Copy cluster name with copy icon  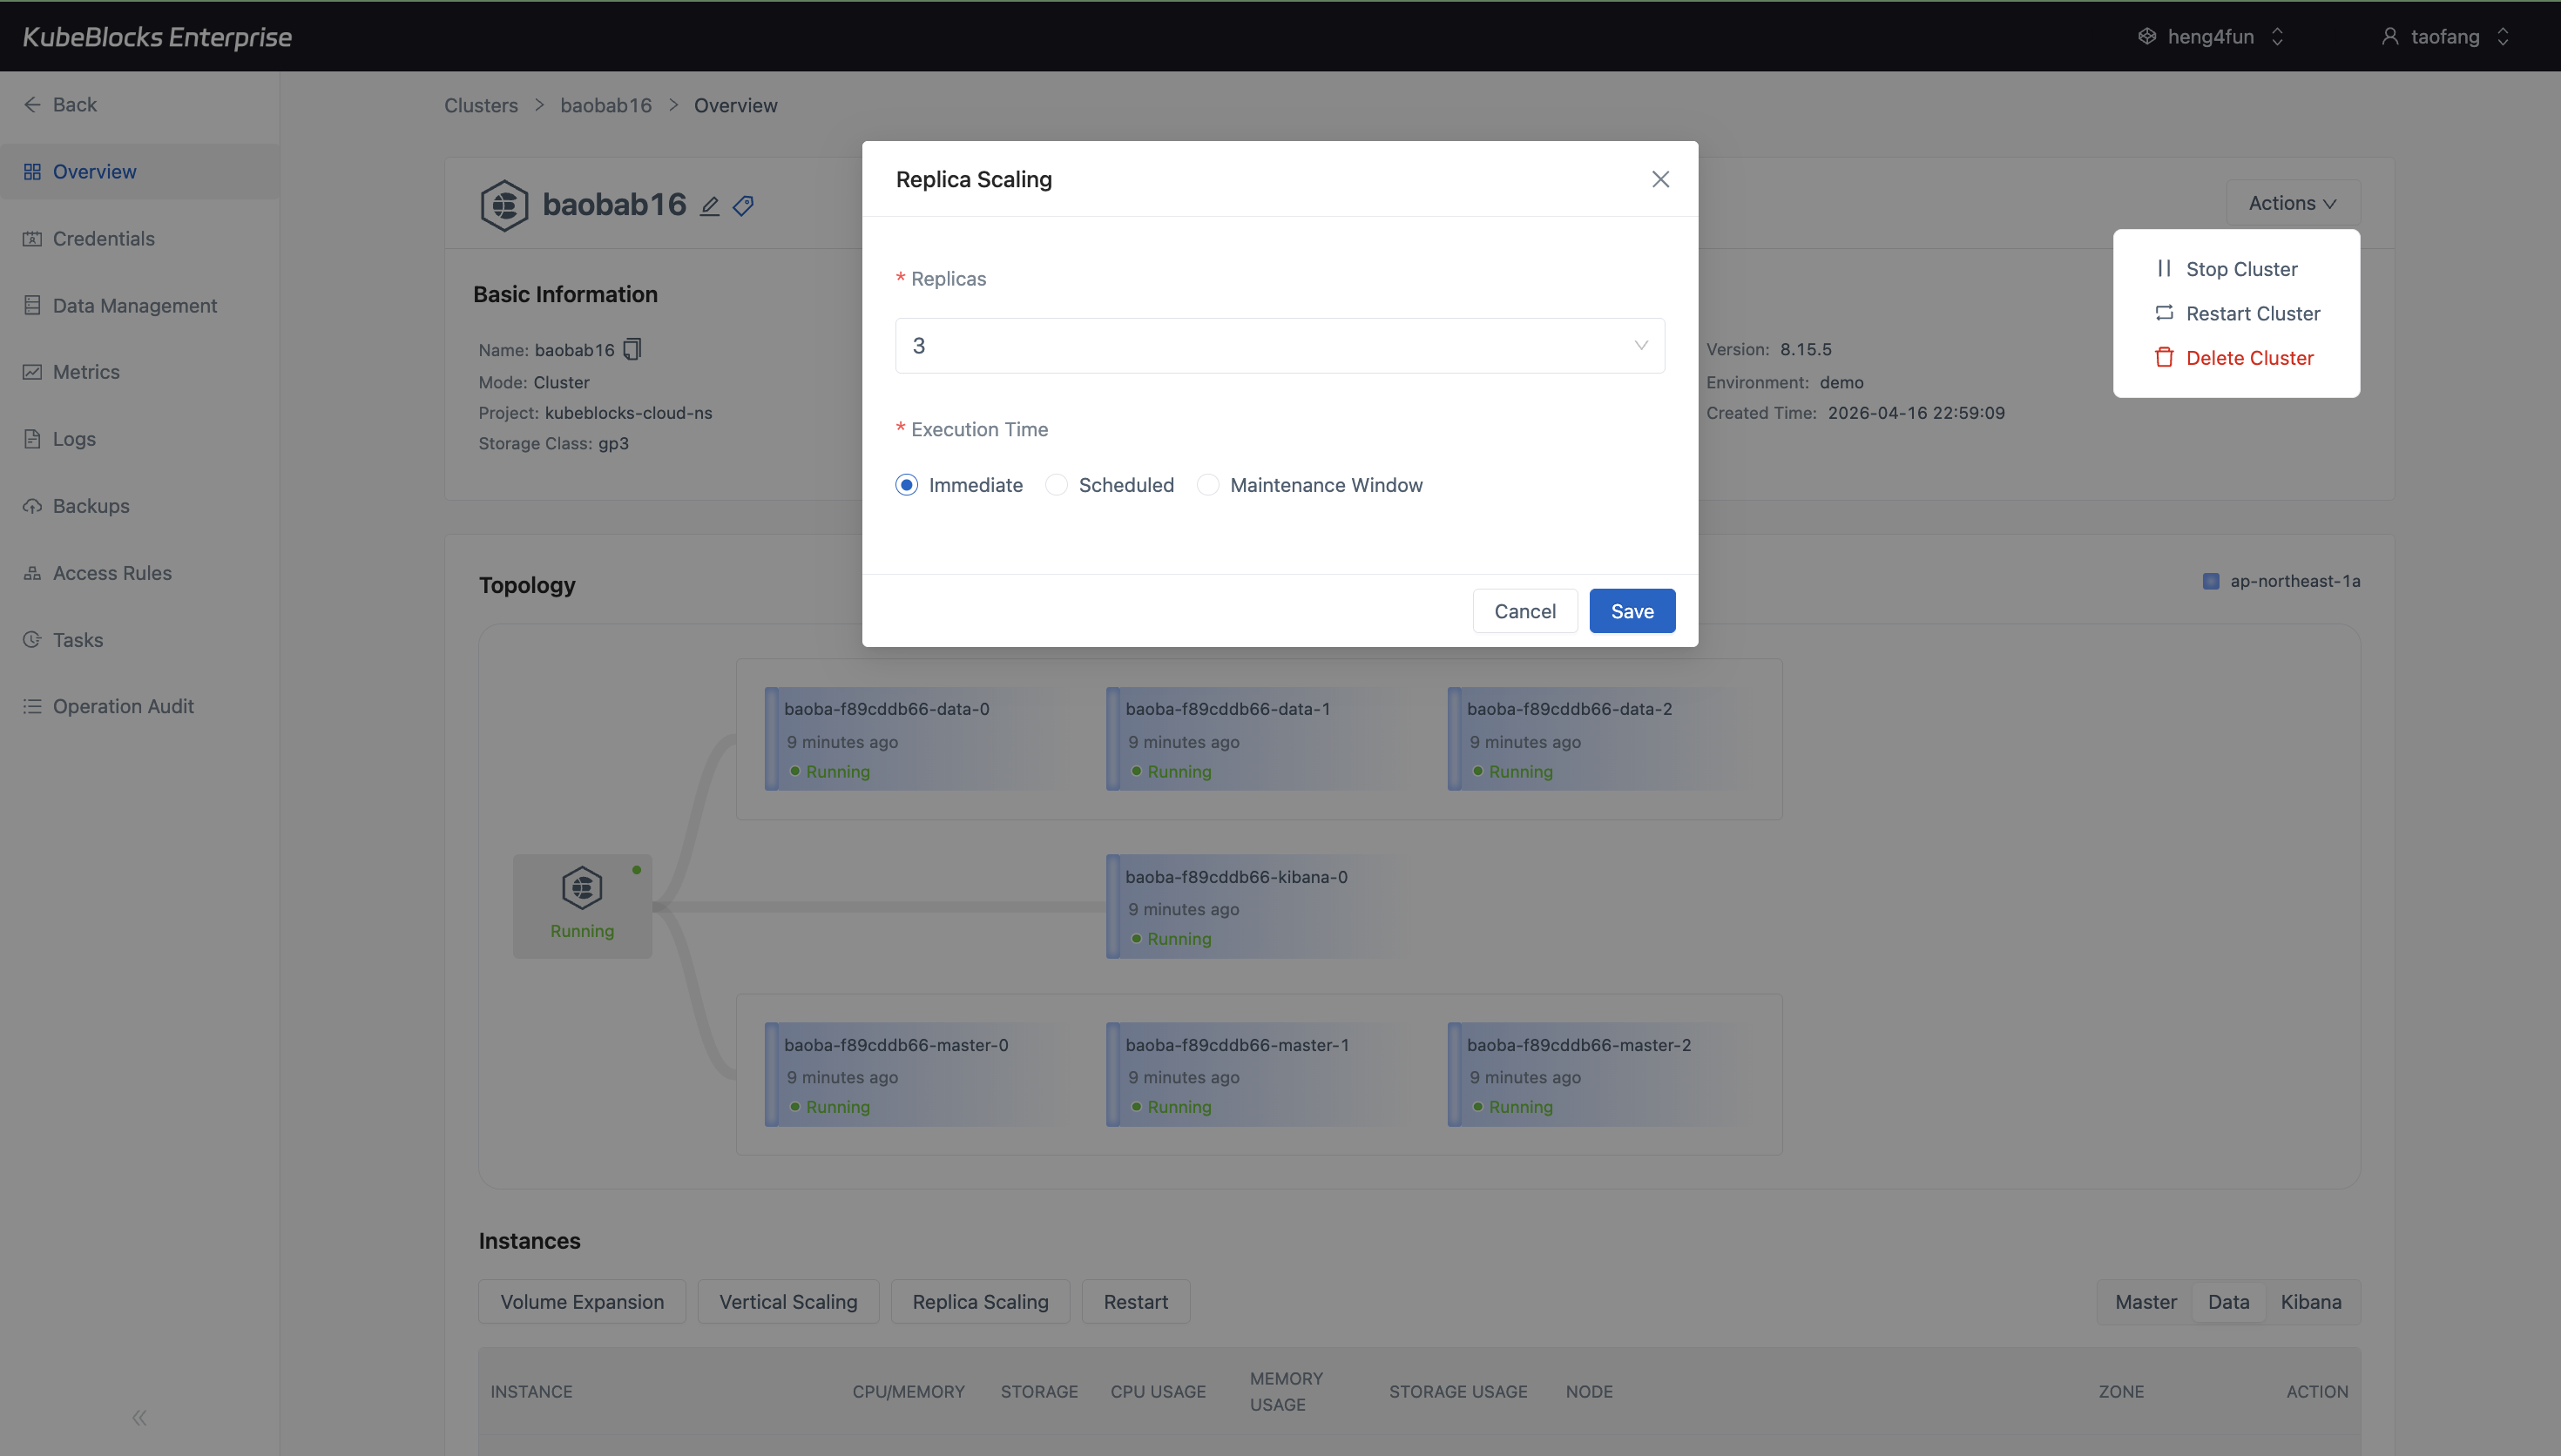pos(632,349)
